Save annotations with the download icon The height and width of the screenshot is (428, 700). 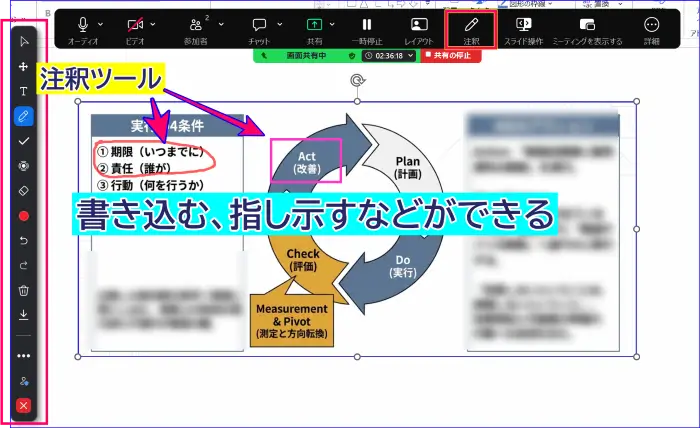coord(24,315)
